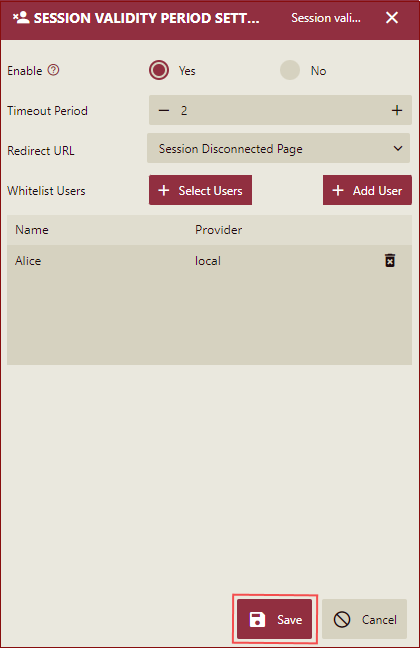Click the Cancel button label

379,619
